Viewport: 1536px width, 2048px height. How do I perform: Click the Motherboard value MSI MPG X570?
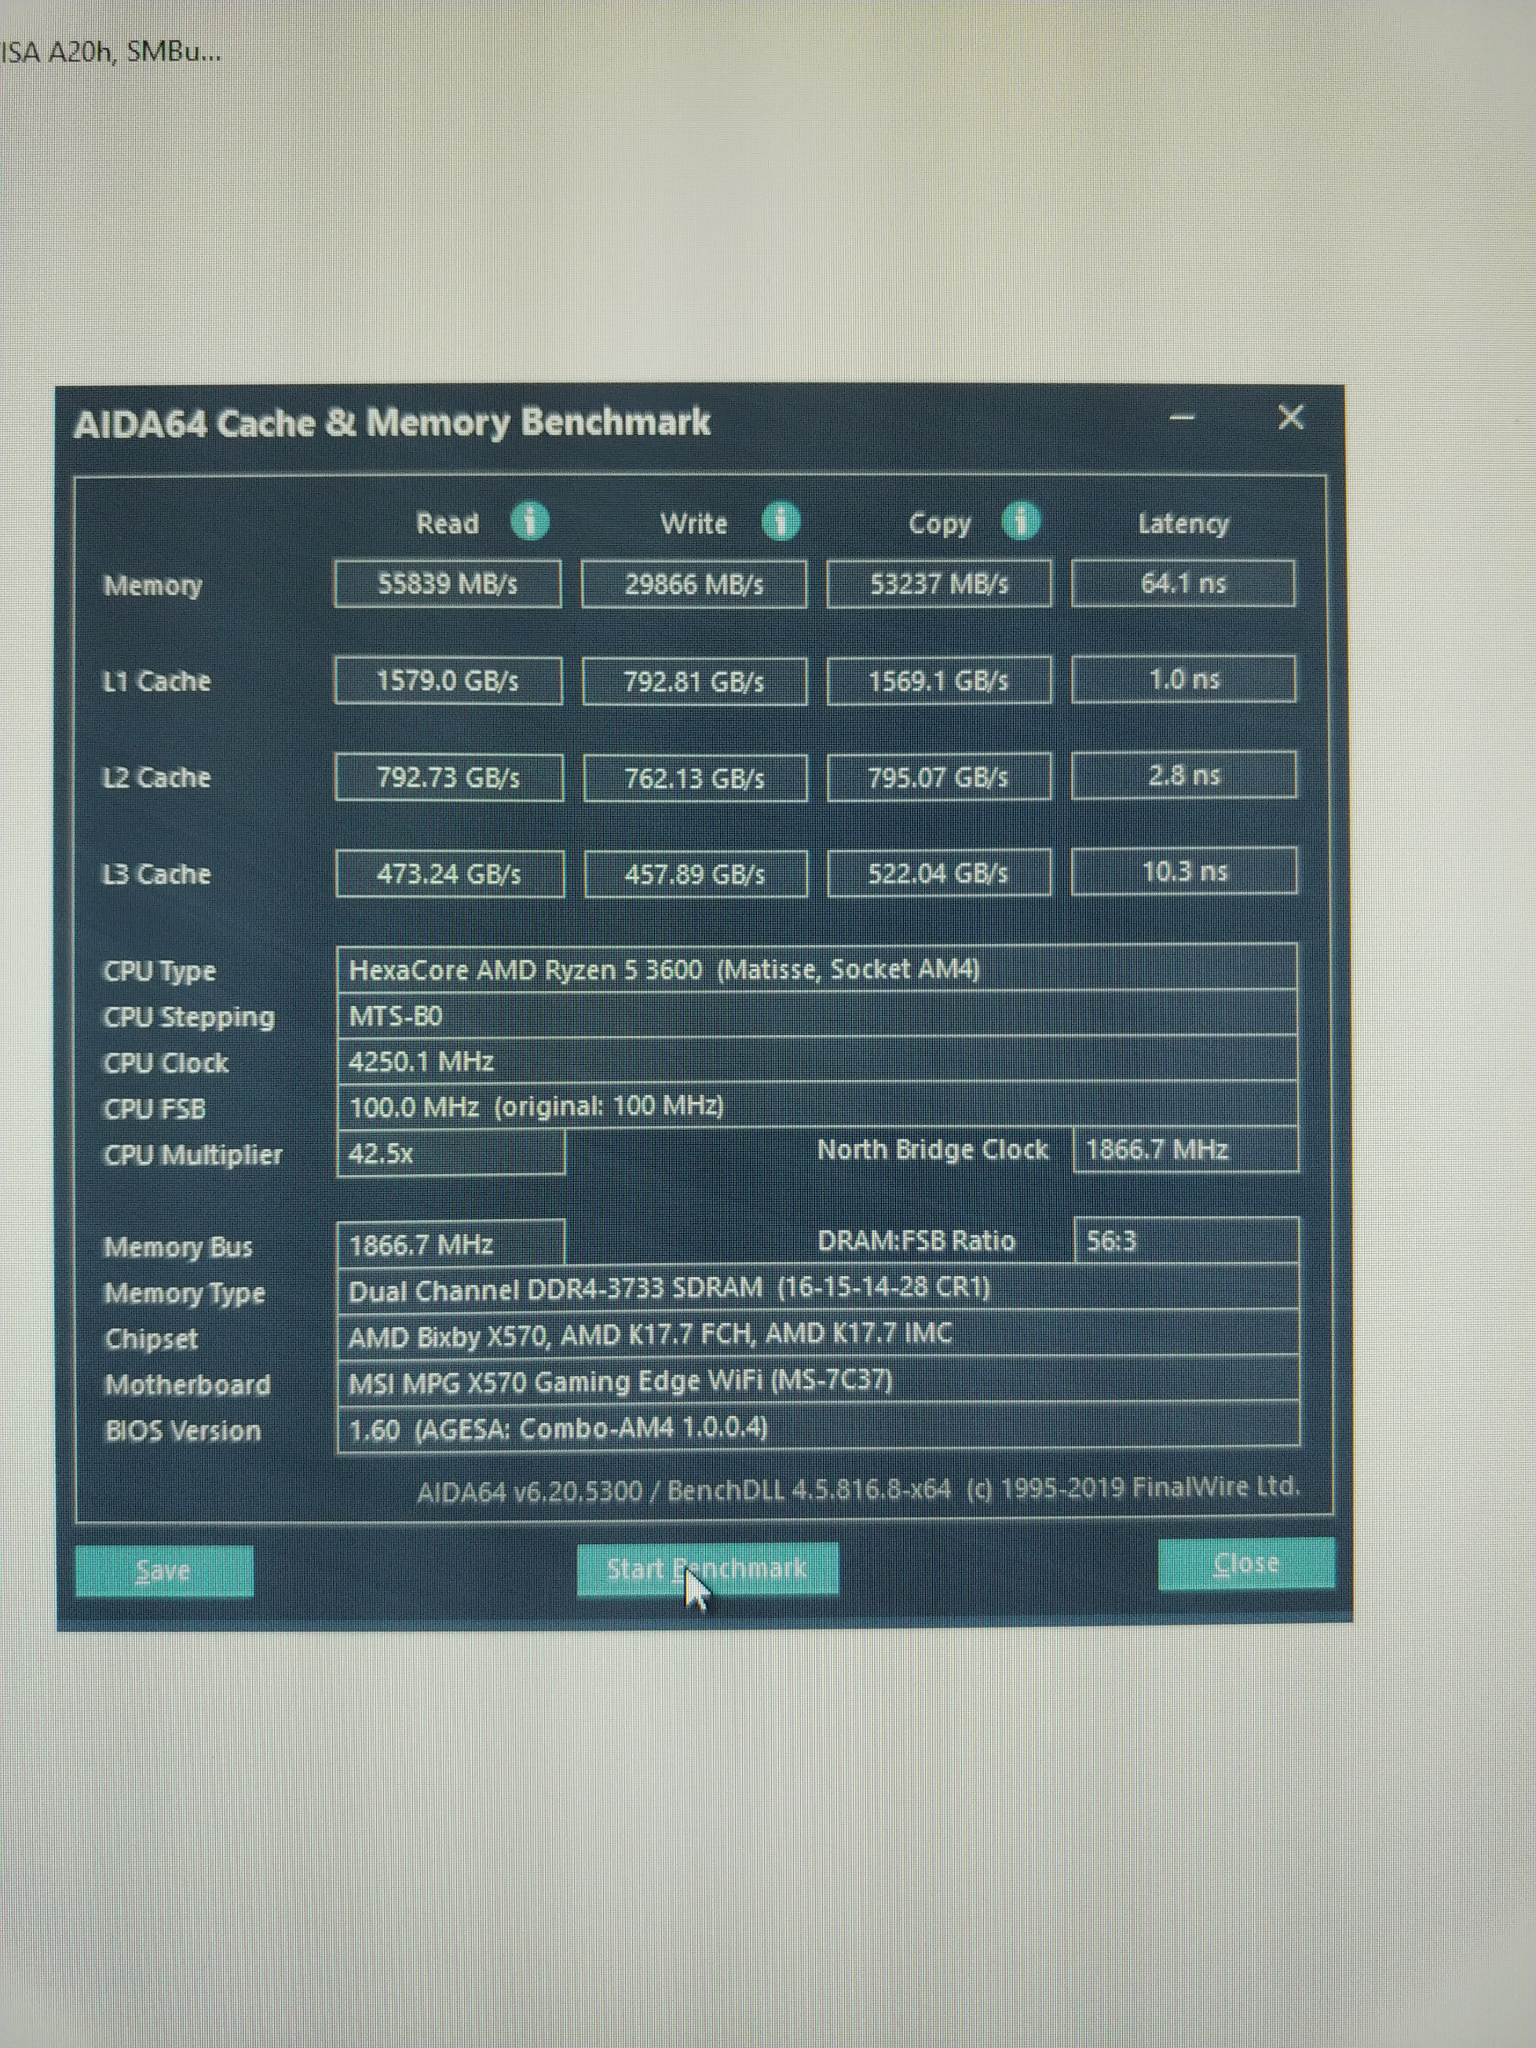click(x=818, y=1381)
